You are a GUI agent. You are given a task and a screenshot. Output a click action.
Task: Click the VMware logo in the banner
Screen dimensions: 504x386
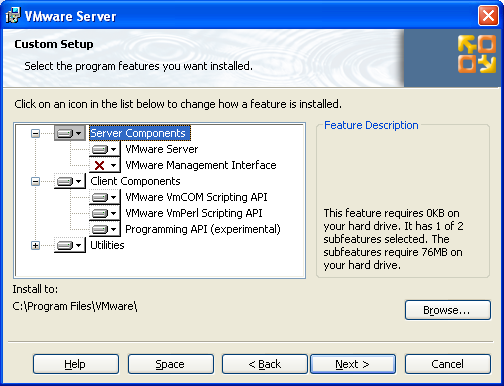coord(477,54)
